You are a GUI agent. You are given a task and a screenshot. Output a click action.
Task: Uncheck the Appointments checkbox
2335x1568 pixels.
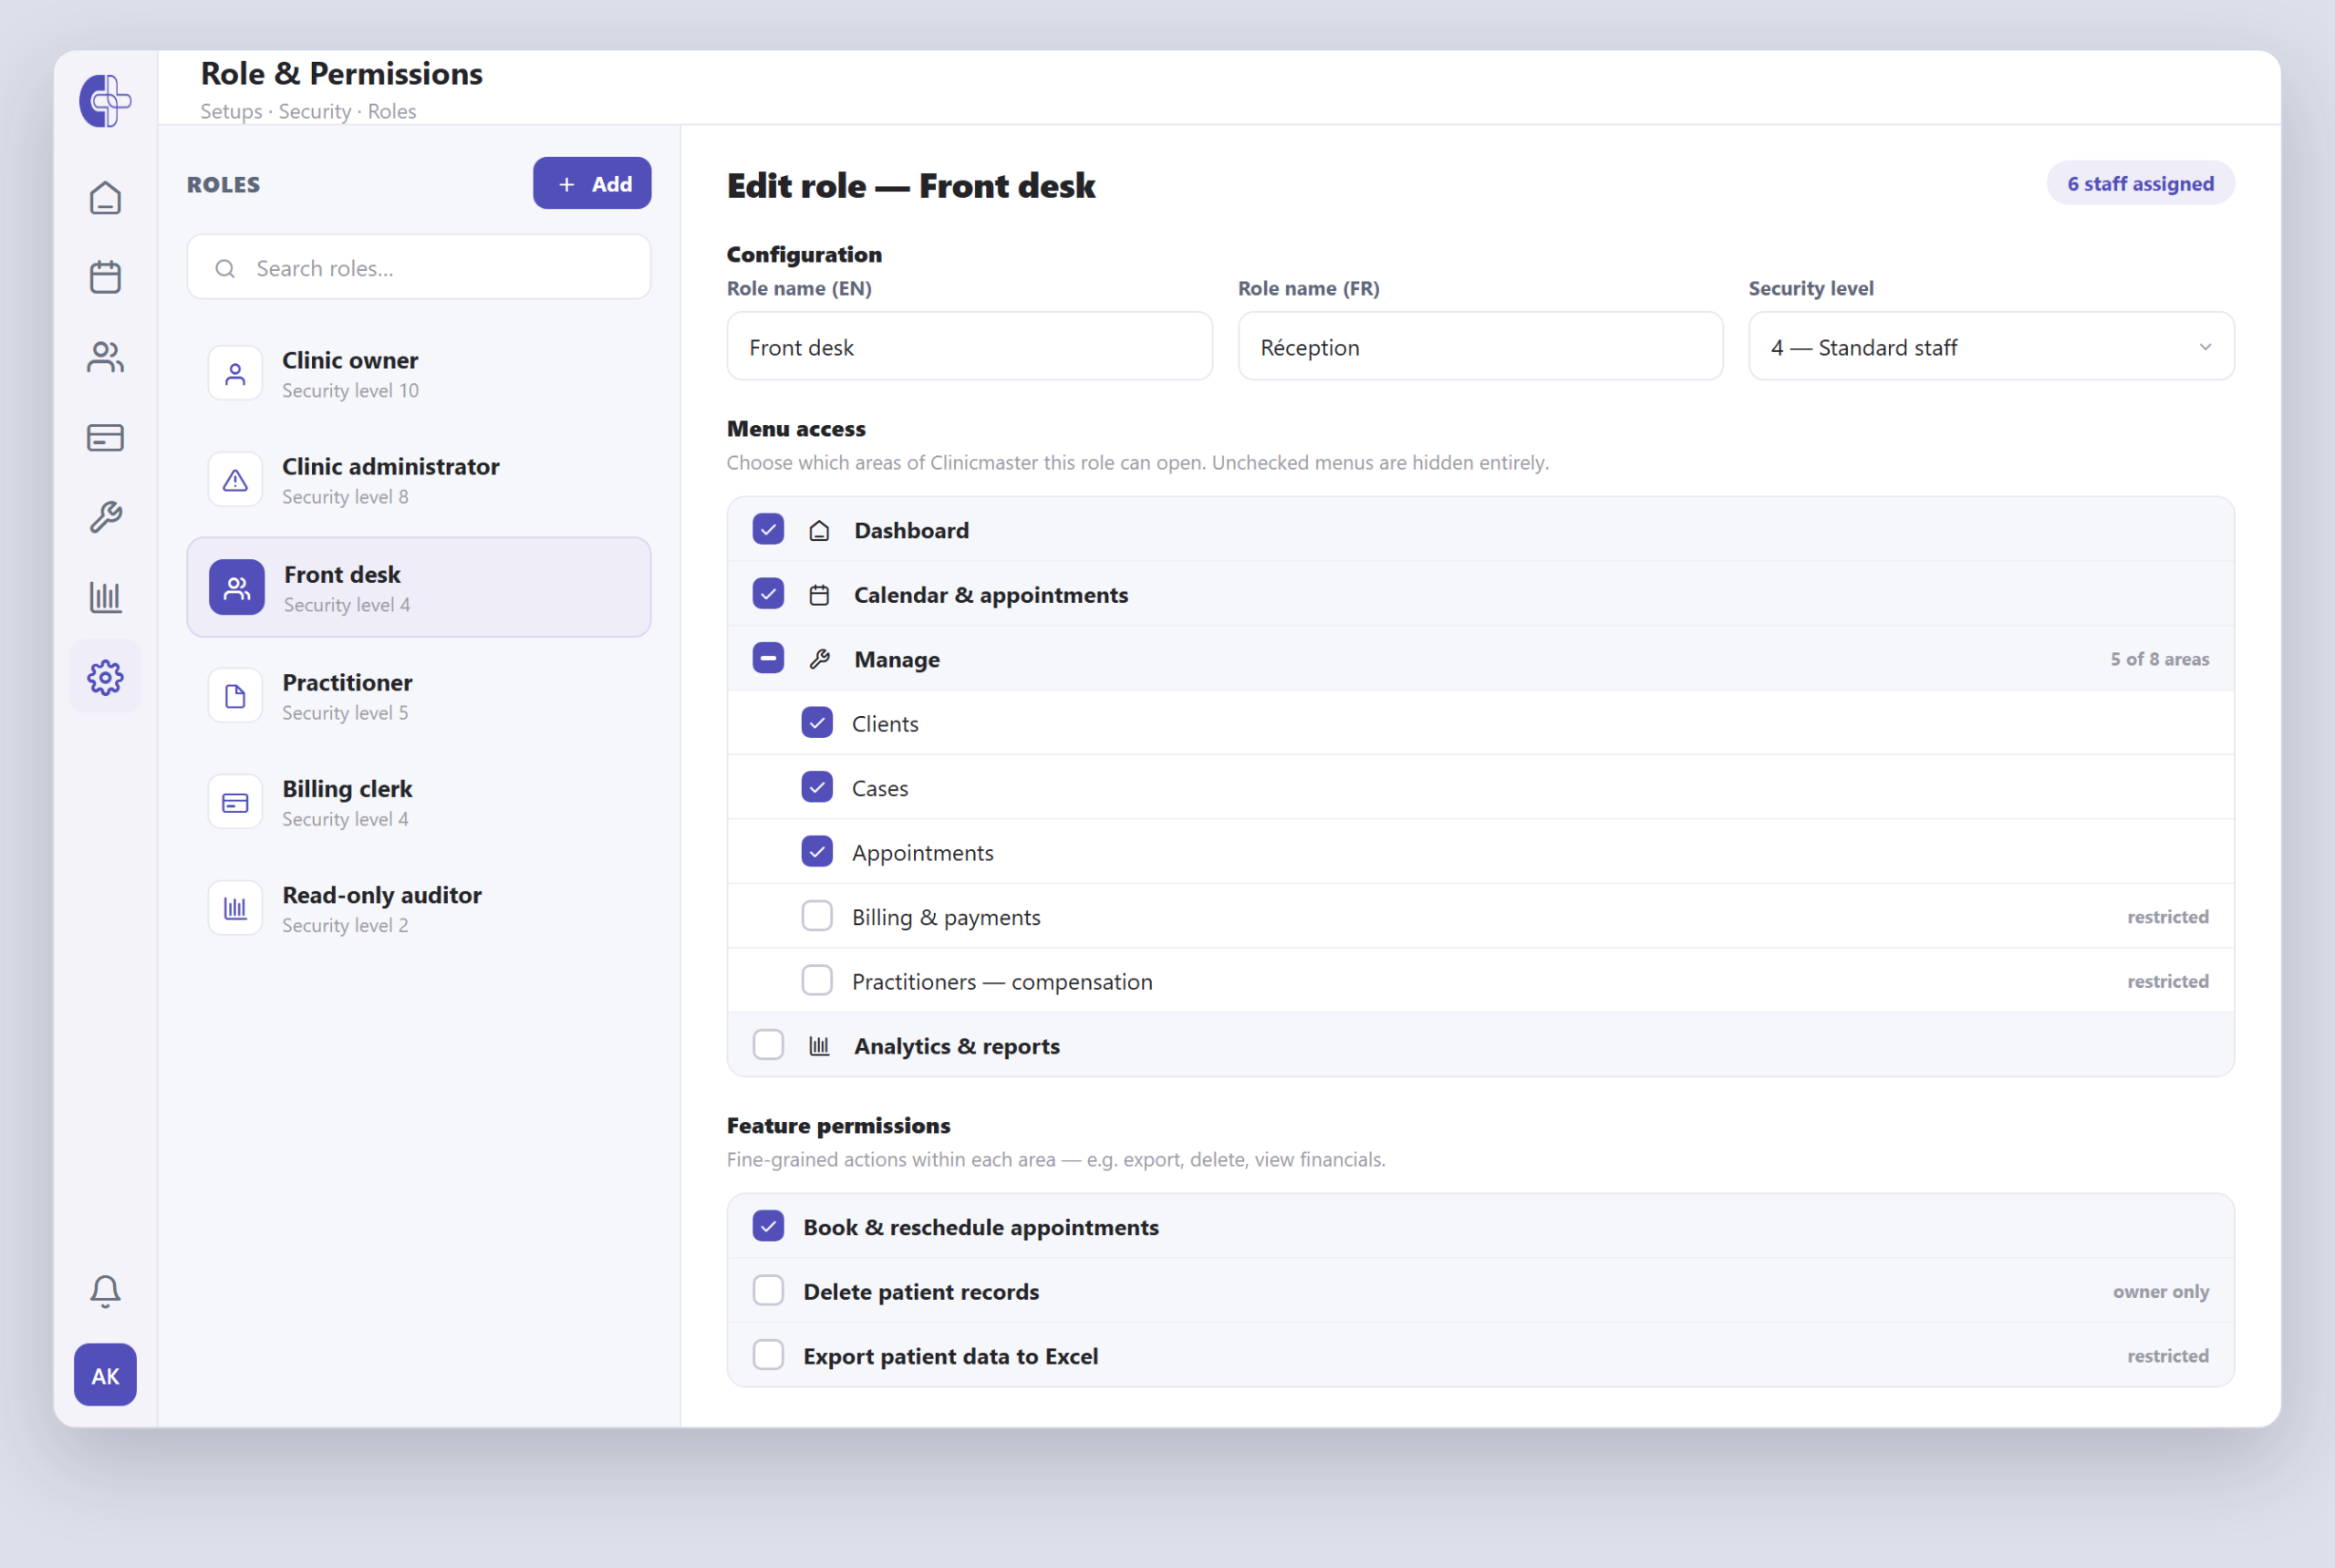point(817,851)
